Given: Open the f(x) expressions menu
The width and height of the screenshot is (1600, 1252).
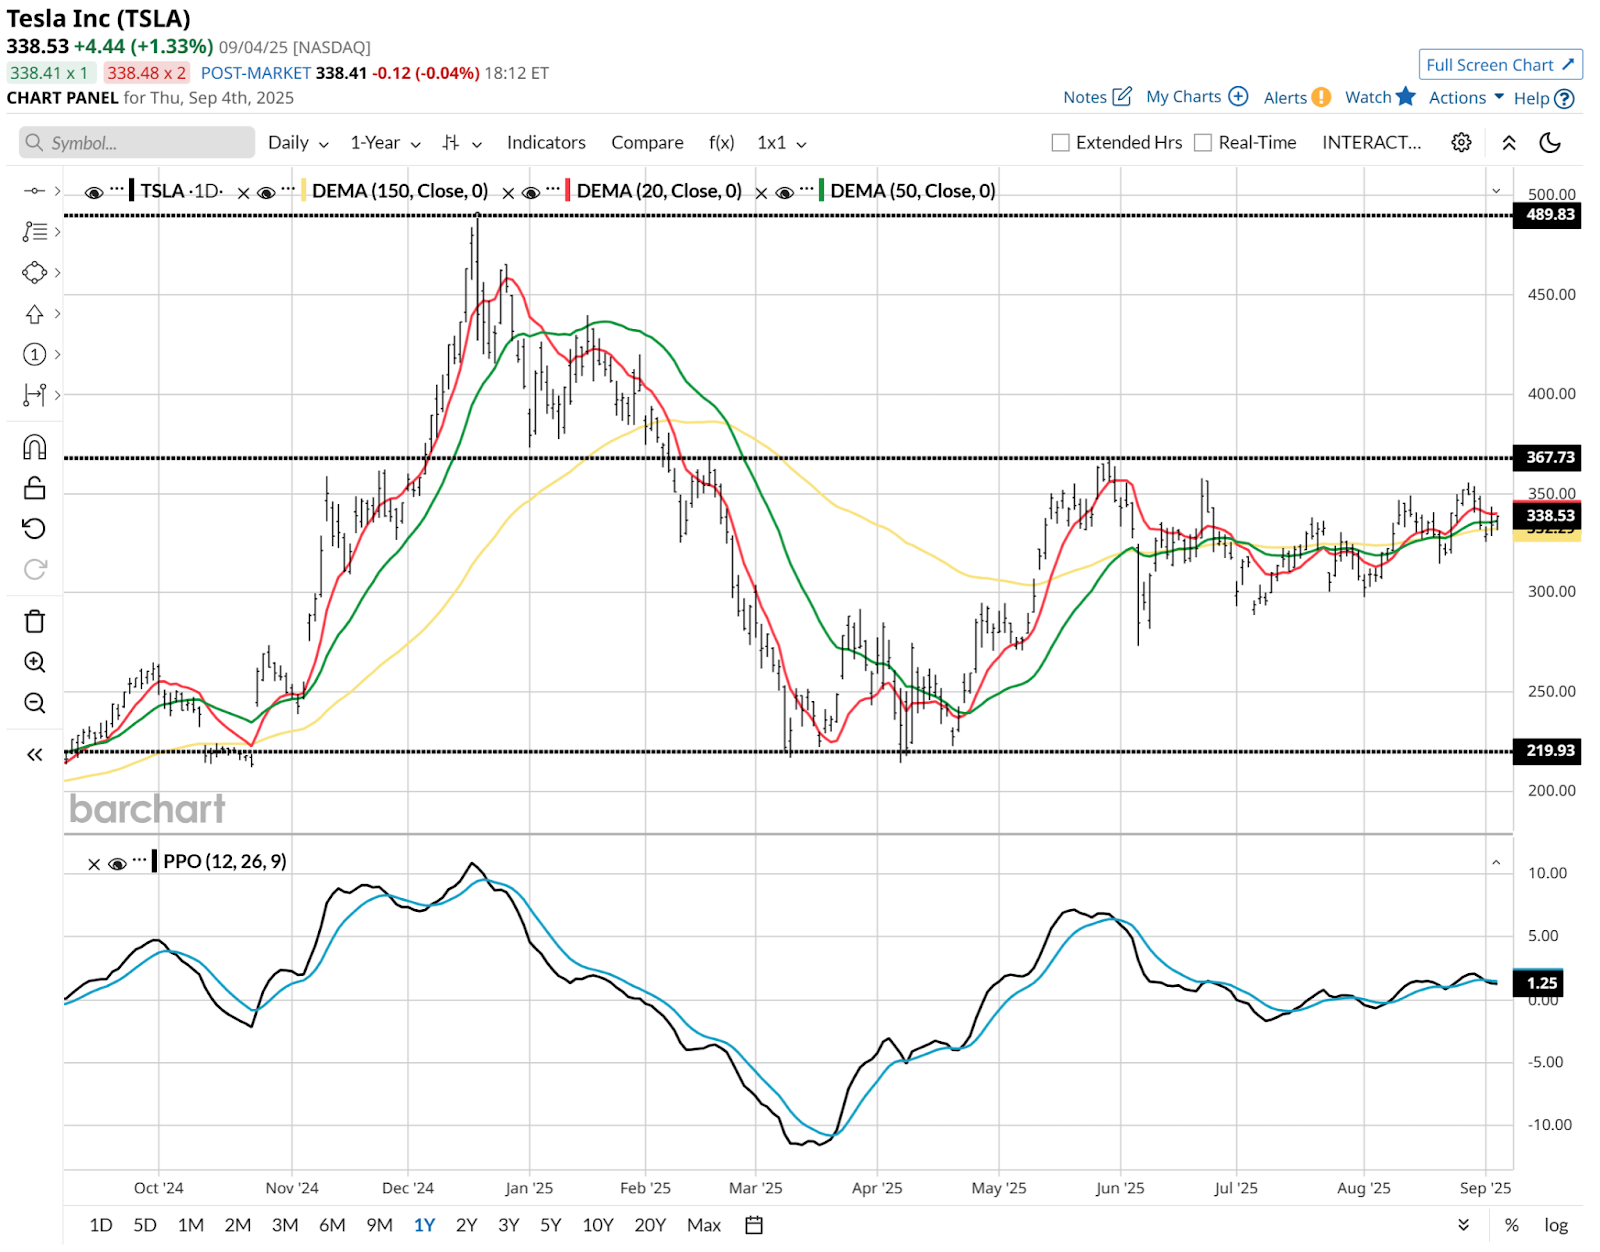Looking at the screenshot, I should tap(721, 143).
